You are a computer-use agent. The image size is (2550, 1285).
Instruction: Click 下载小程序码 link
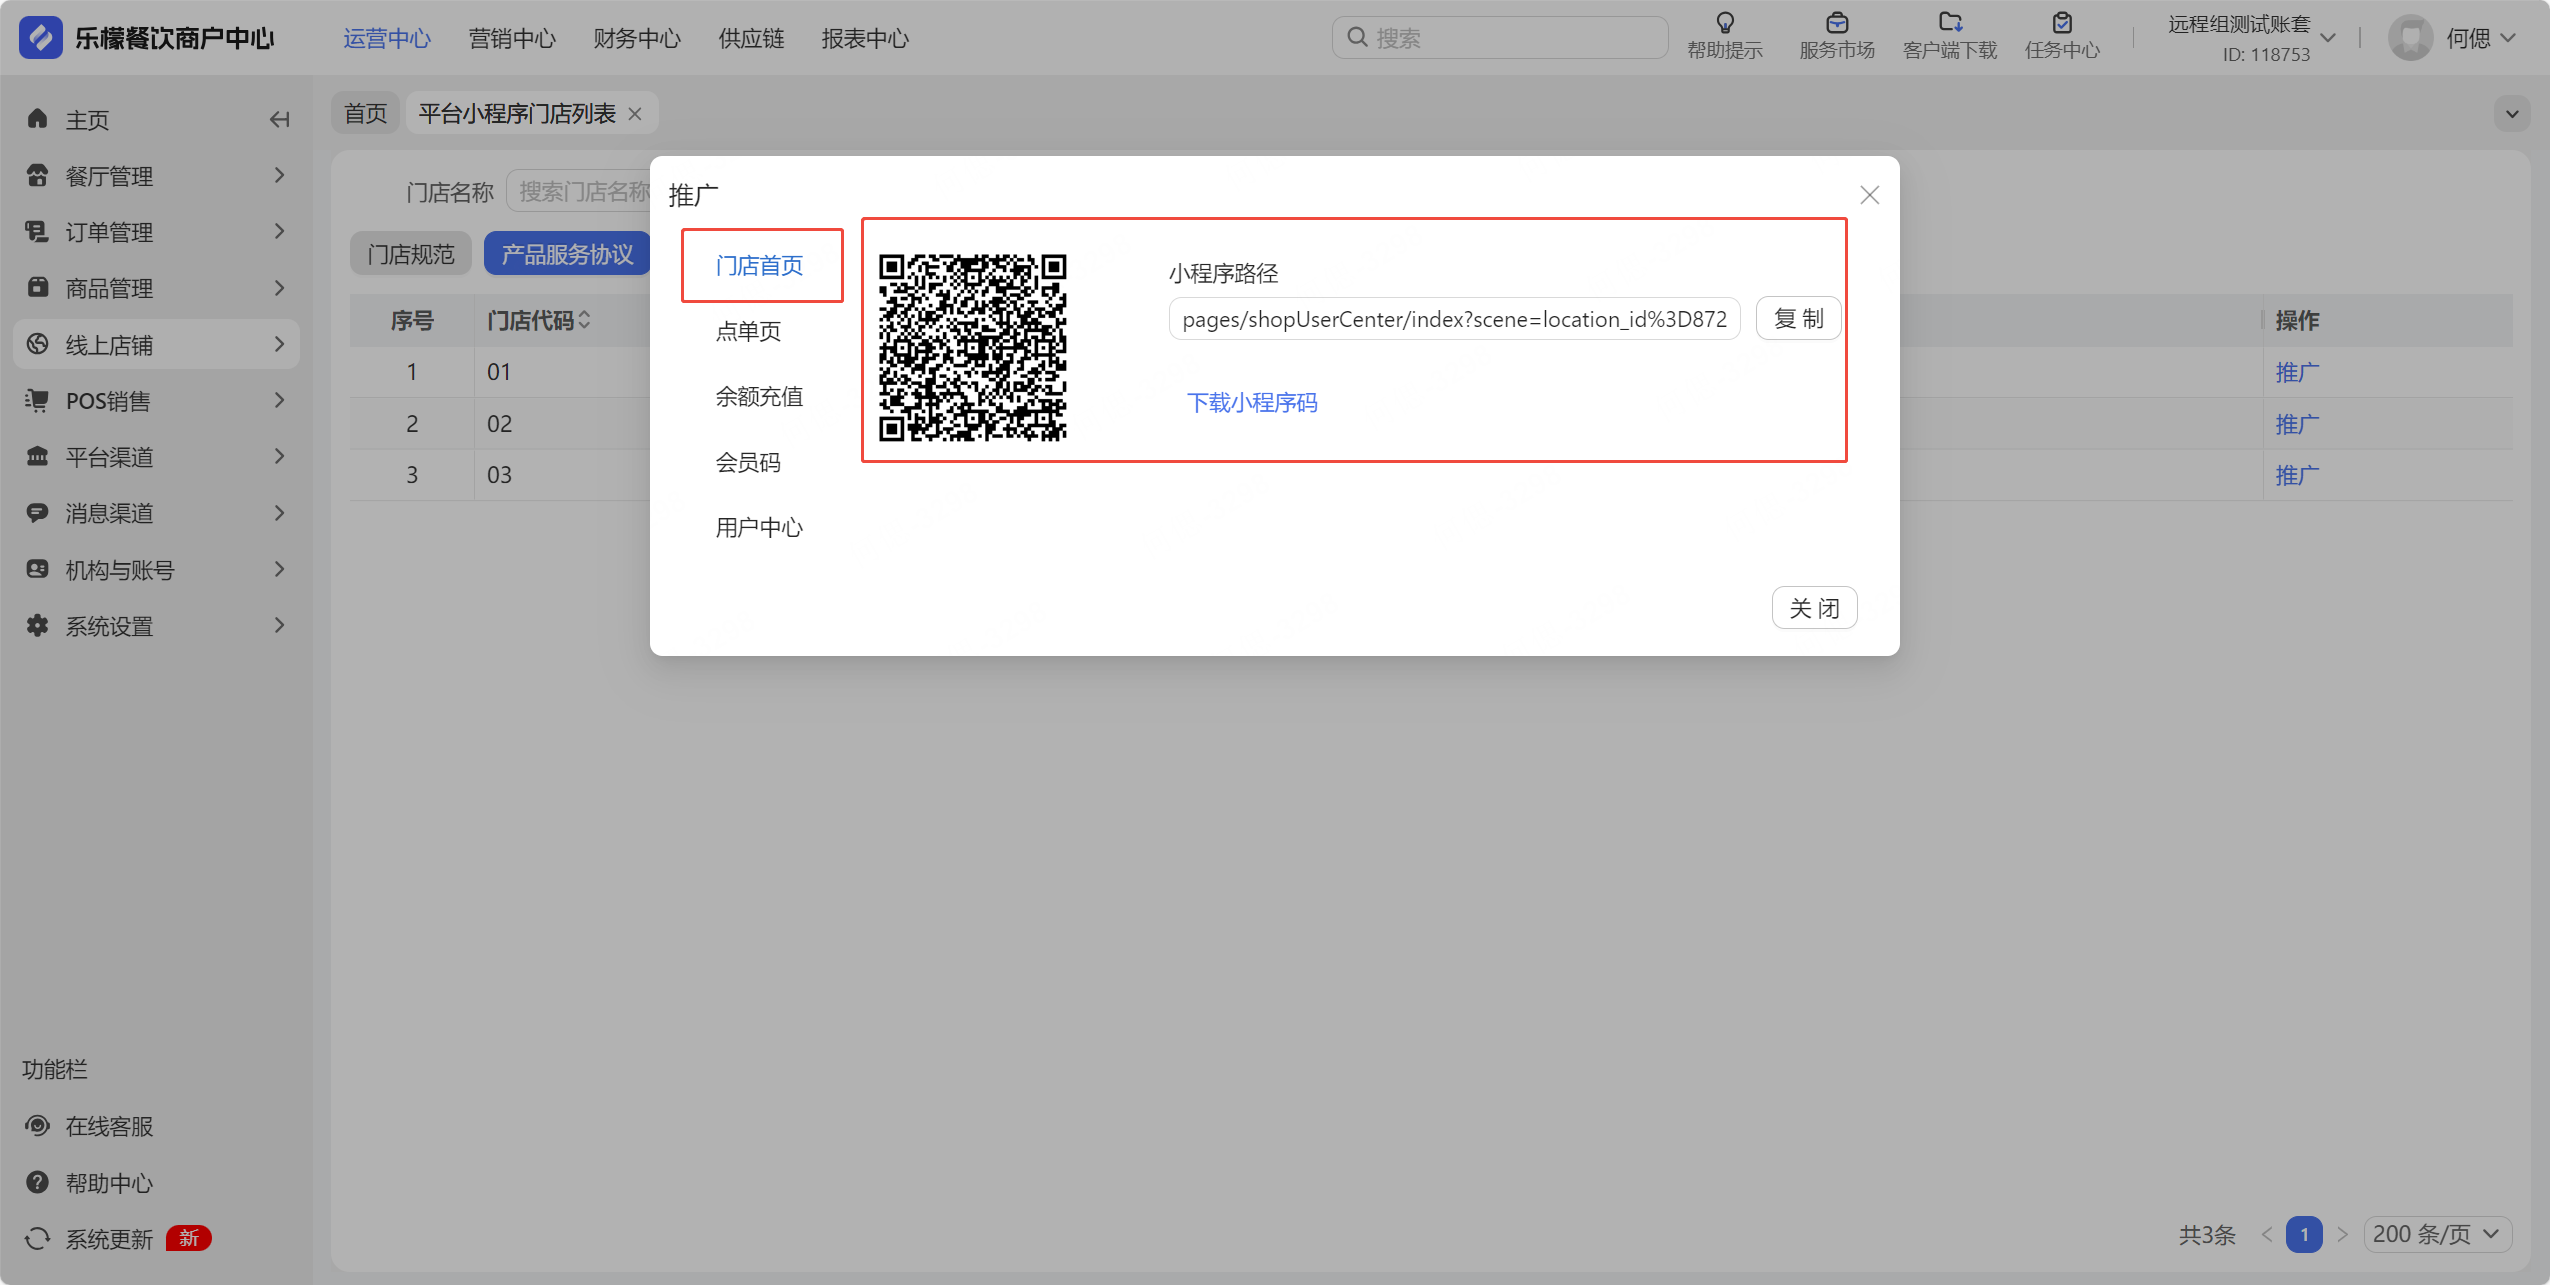pos(1252,403)
